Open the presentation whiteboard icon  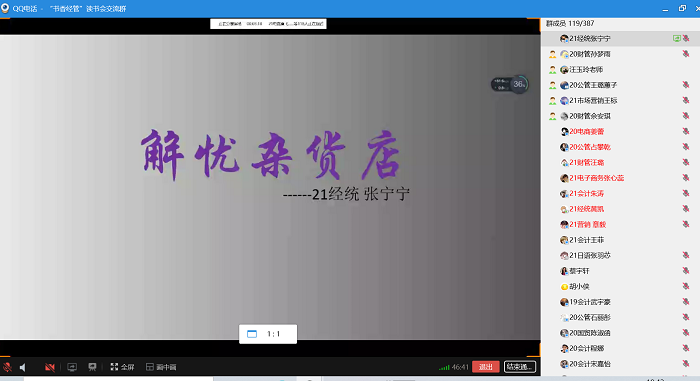pos(92,367)
